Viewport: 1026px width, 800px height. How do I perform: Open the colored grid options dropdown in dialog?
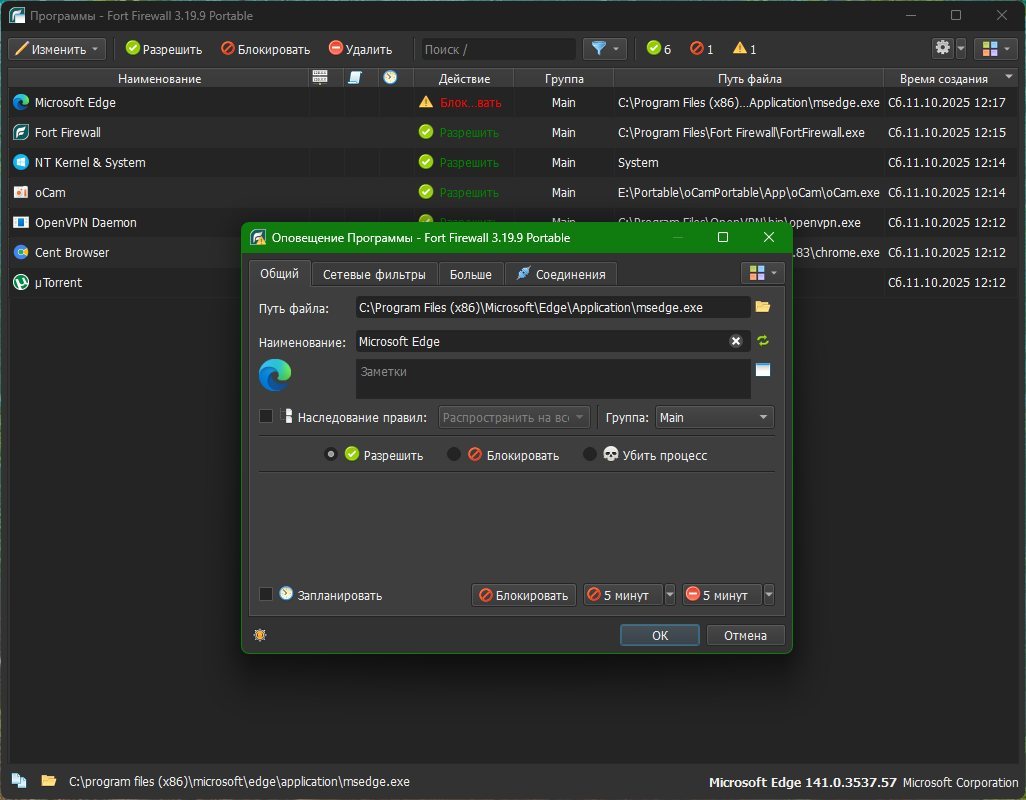(x=762, y=273)
